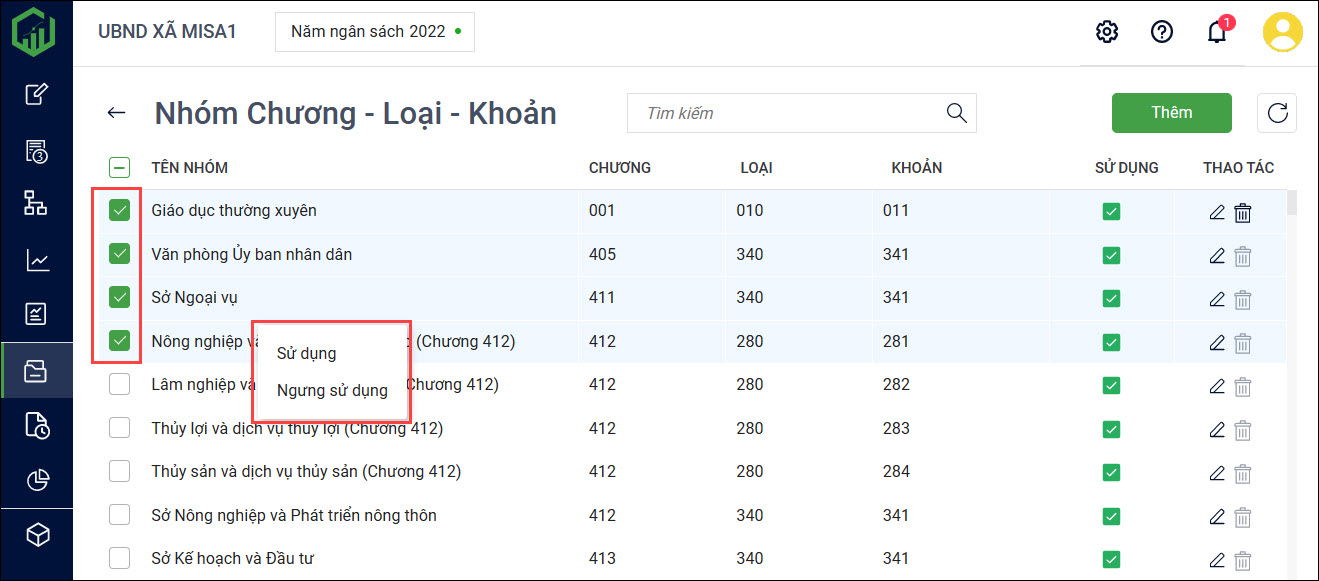Open the settings gear icon
This screenshot has width=1319, height=581.
click(x=1107, y=32)
